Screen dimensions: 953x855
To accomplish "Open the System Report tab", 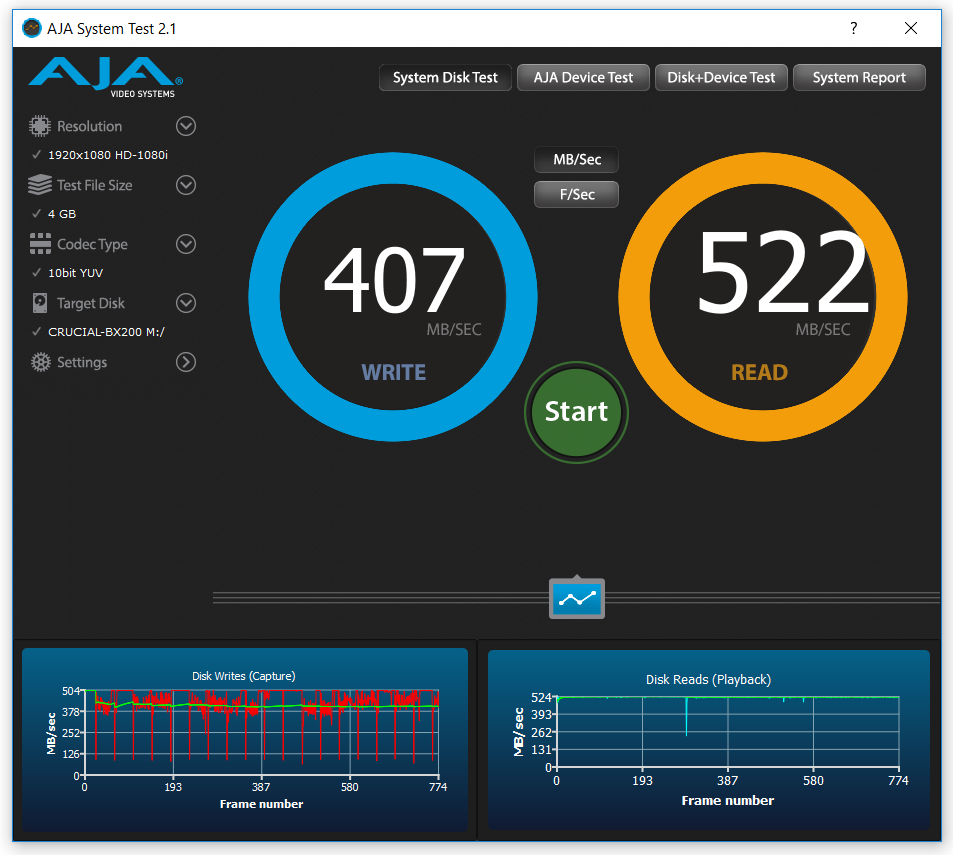I will pos(859,78).
